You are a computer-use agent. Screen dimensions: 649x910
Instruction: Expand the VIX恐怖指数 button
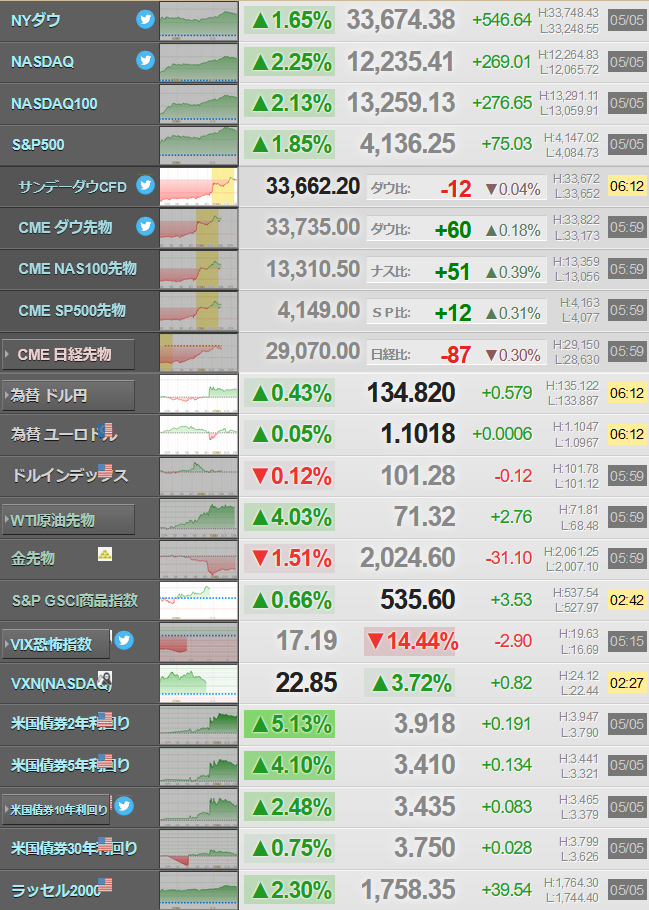pos(56,644)
